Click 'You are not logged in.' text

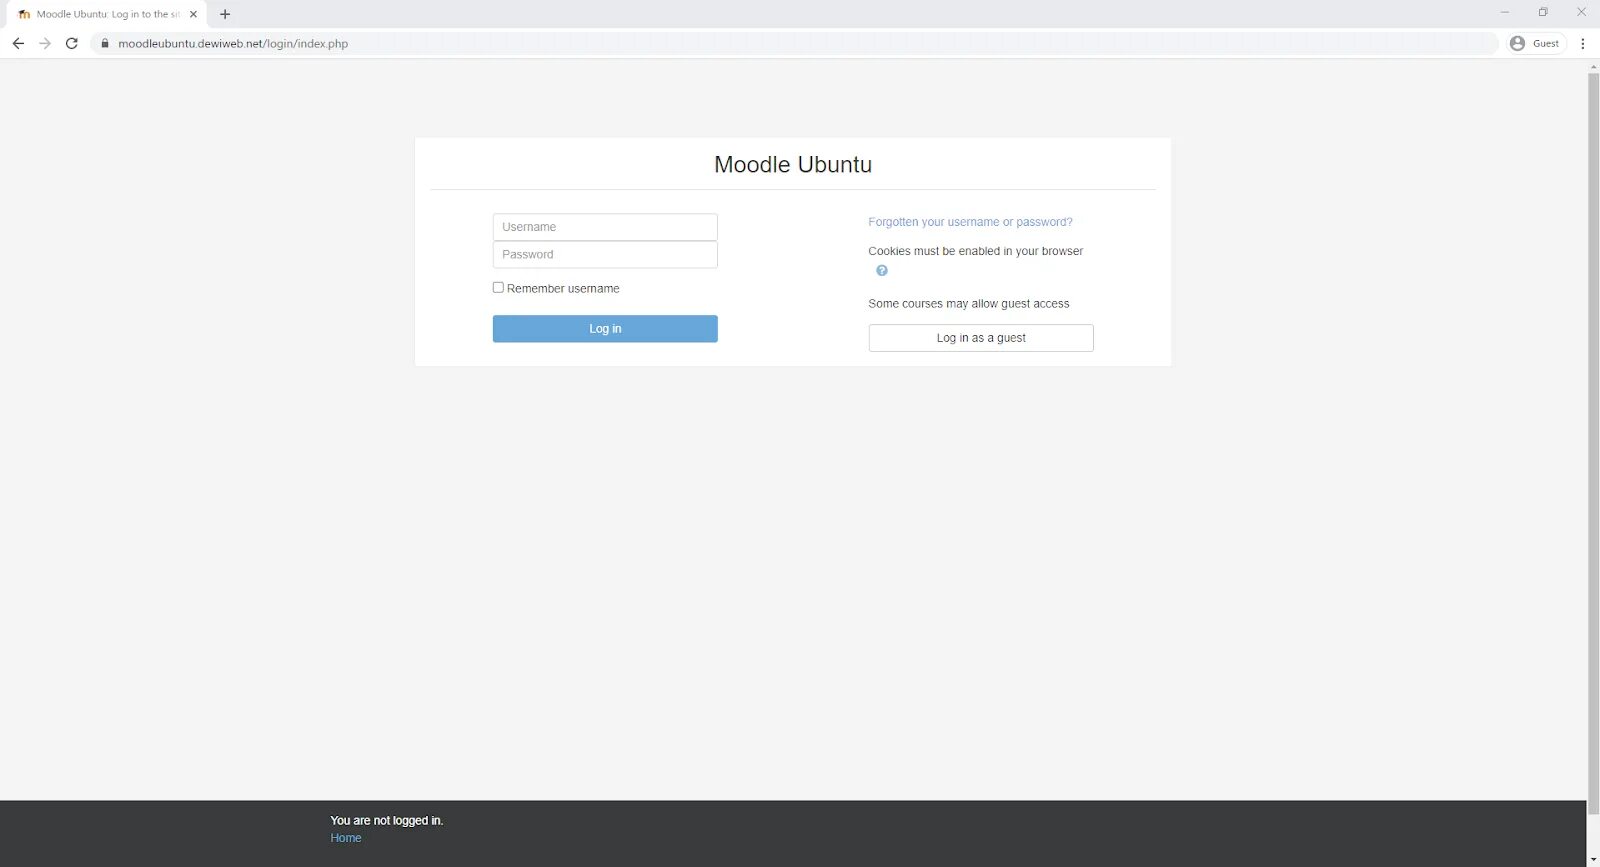387,821
